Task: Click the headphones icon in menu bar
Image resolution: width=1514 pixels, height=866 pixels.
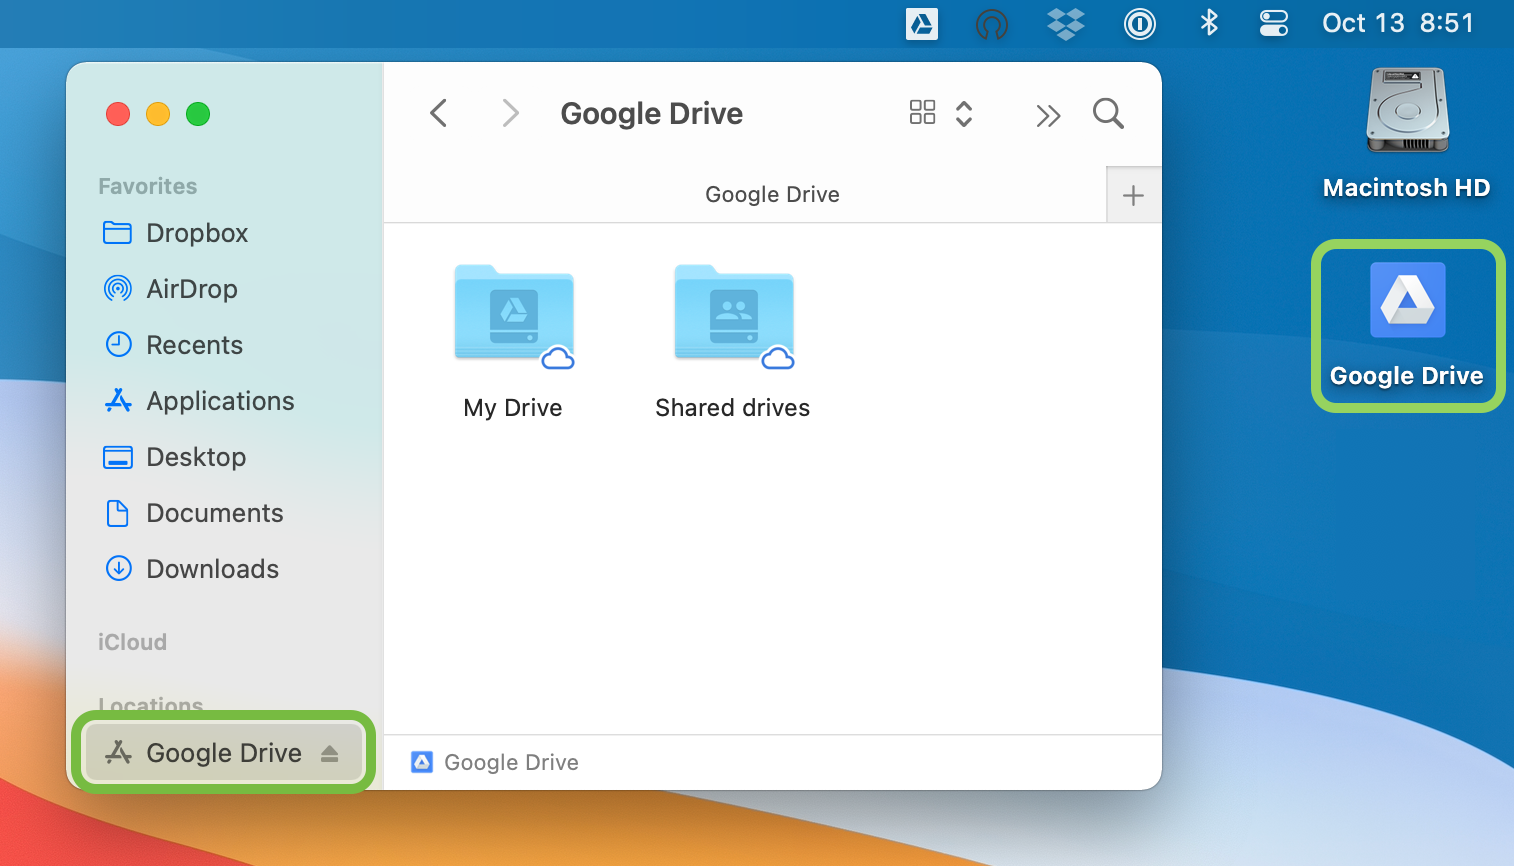Action: (992, 23)
